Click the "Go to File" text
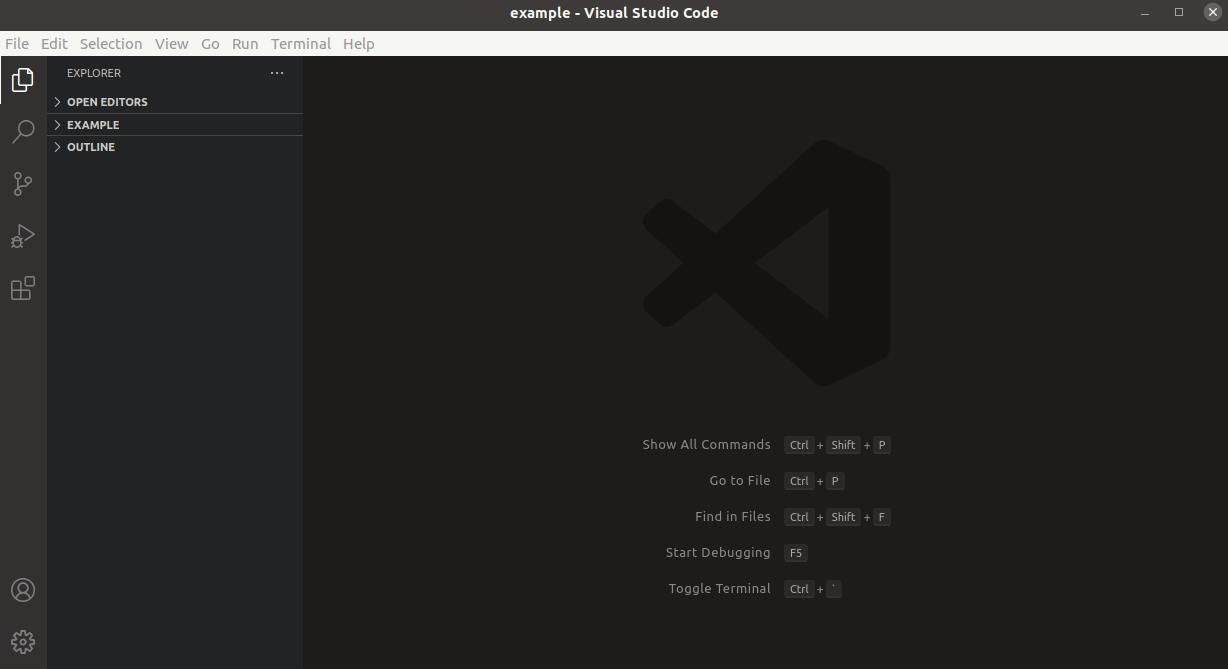Viewport: 1228px width, 669px height. pyautogui.click(x=740, y=481)
